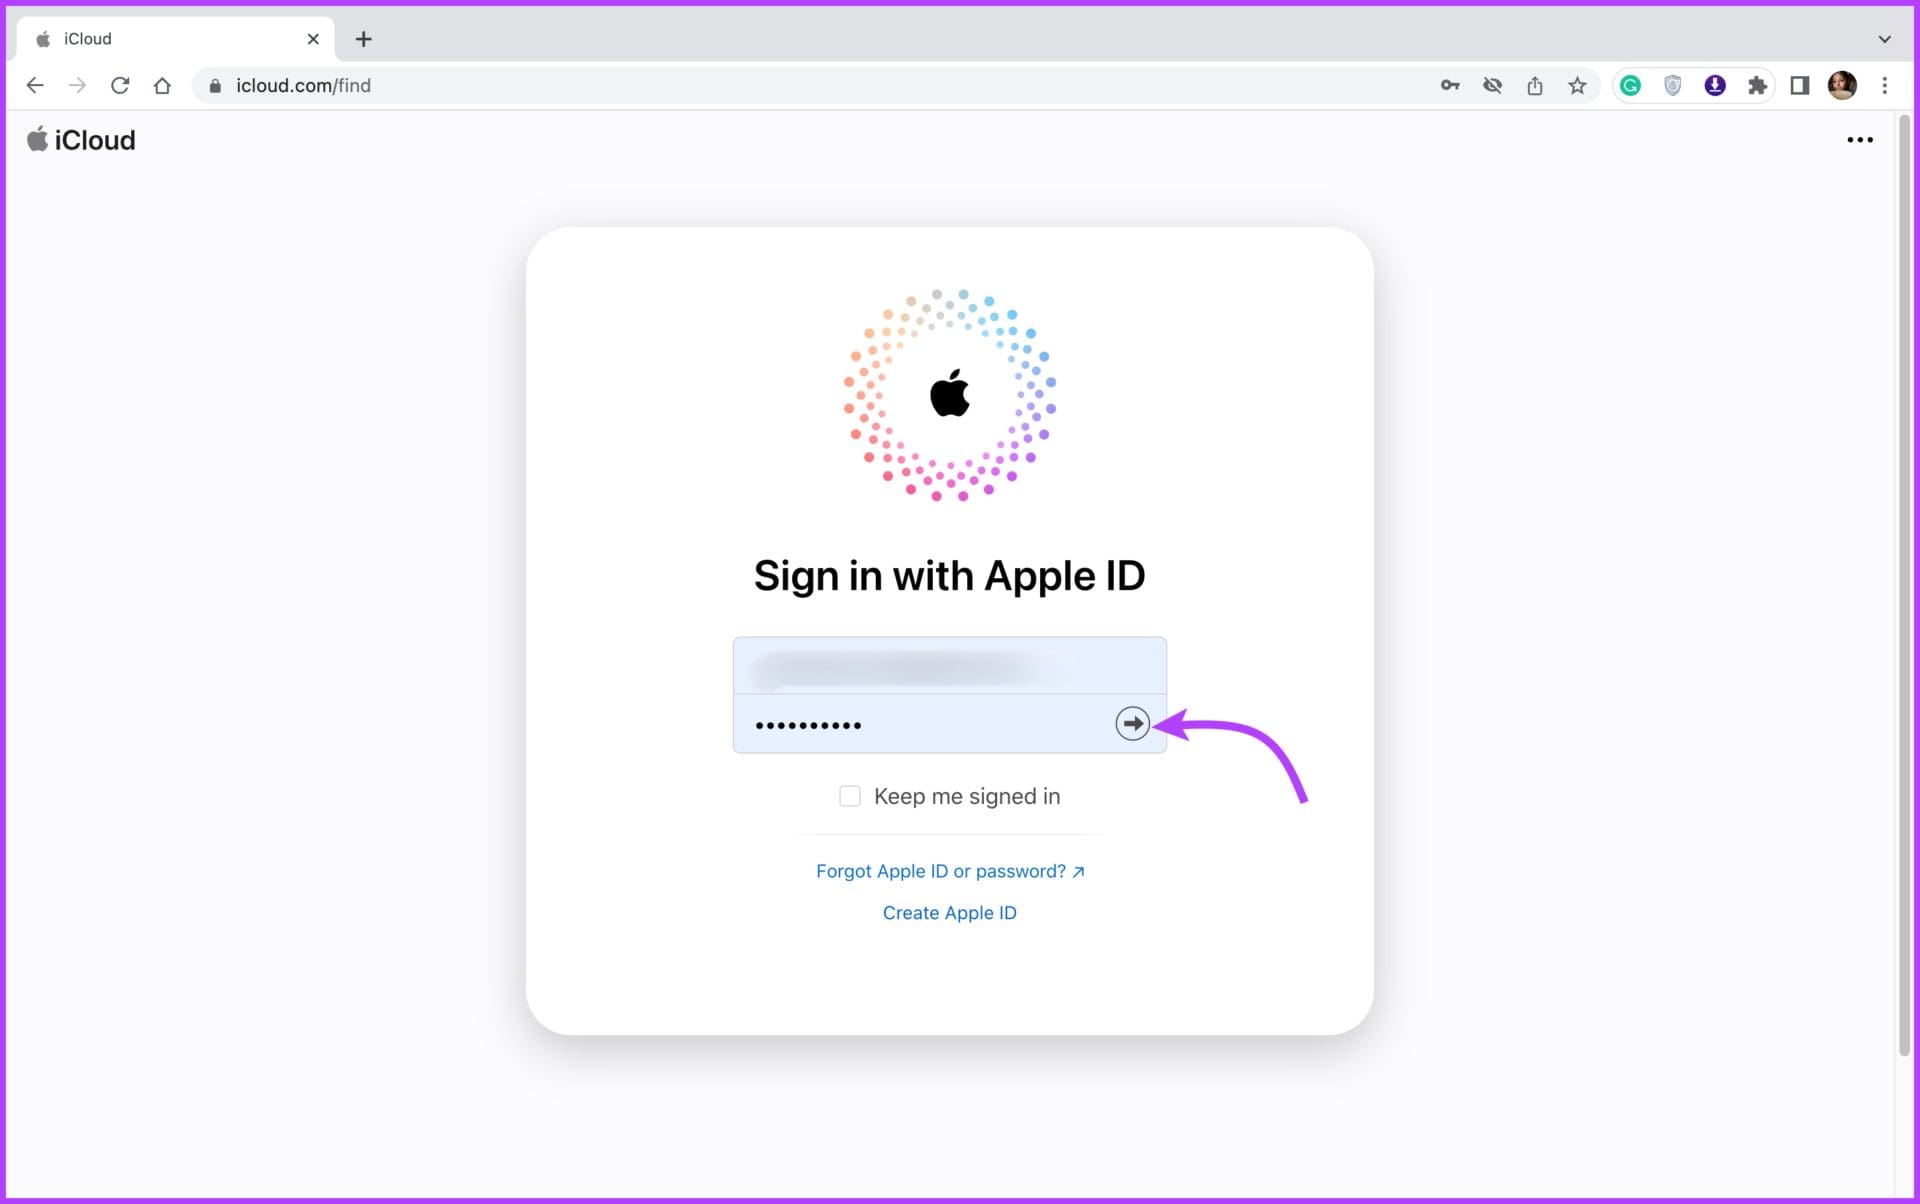
Task: Open the Chrome three-dot menu
Action: [x=1885, y=86]
